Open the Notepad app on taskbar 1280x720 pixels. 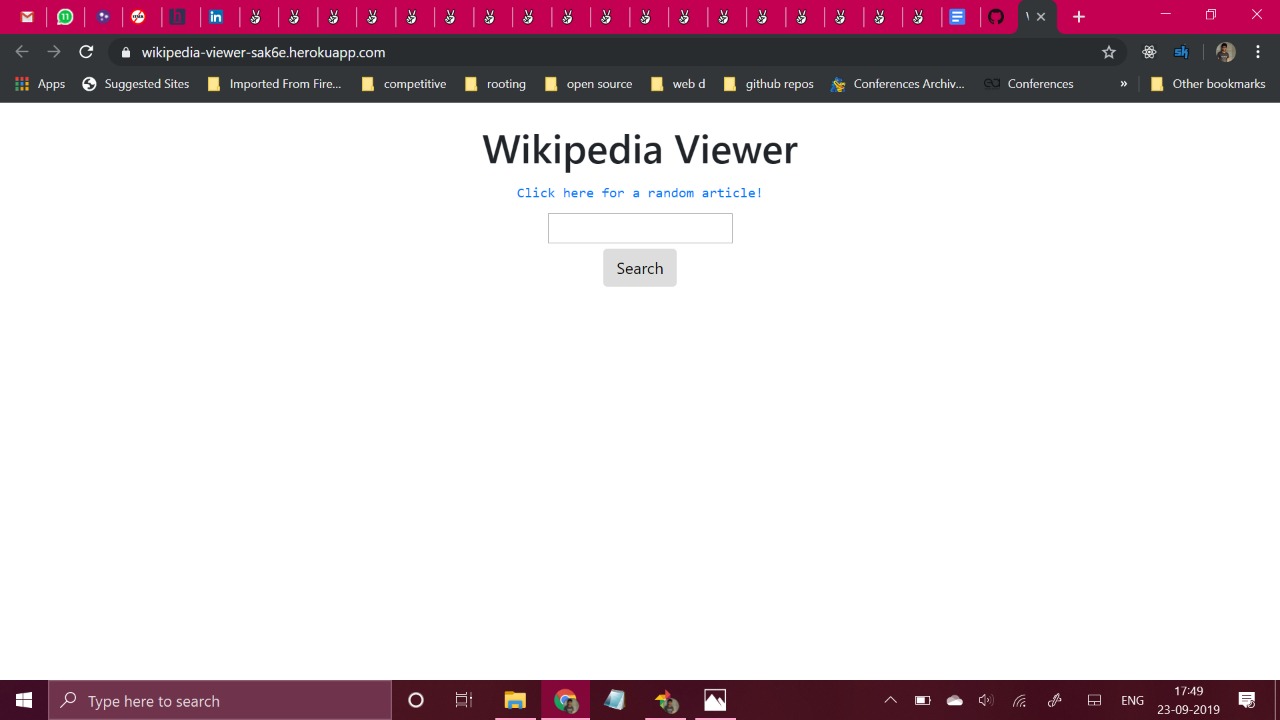615,701
